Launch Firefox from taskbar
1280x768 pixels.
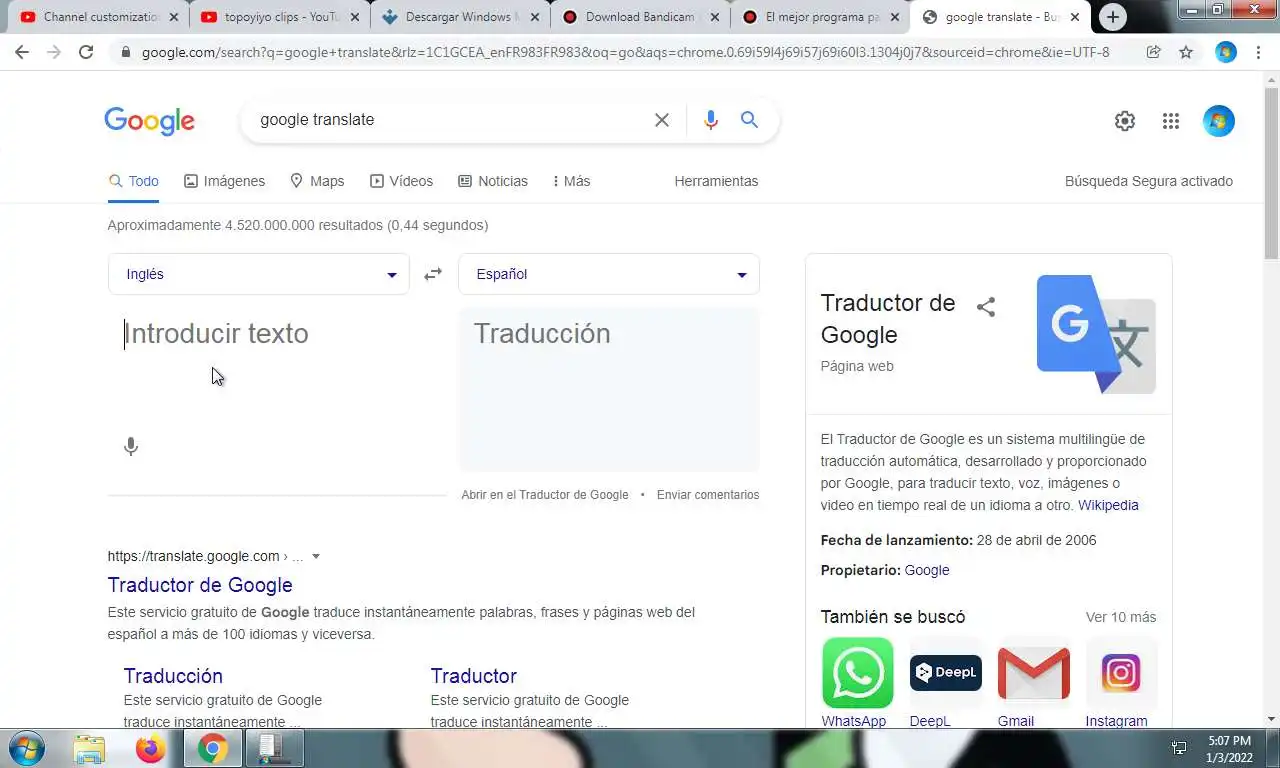click(151, 749)
